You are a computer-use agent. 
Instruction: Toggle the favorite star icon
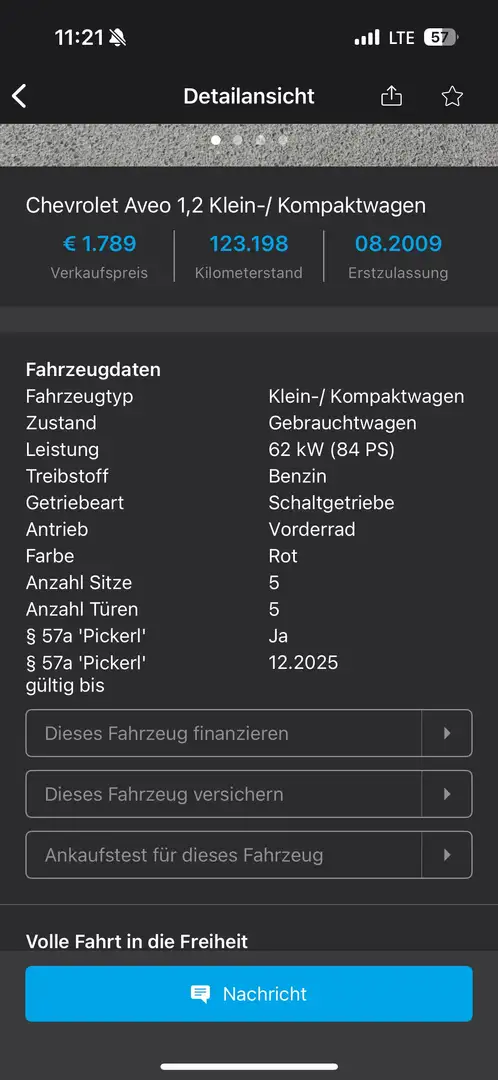pyautogui.click(x=452, y=96)
